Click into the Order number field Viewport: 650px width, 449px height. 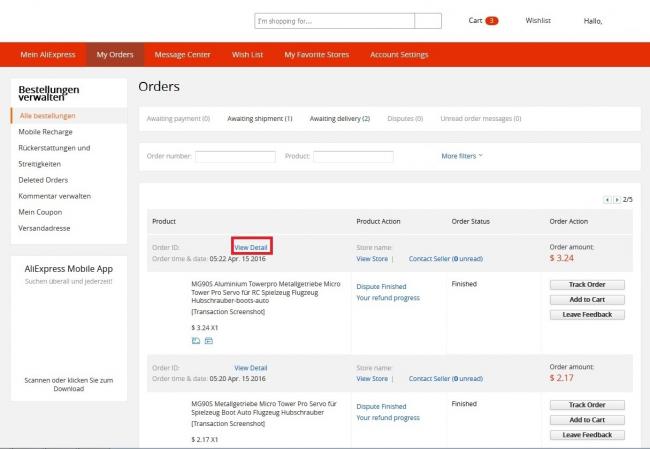pyautogui.click(x=235, y=156)
